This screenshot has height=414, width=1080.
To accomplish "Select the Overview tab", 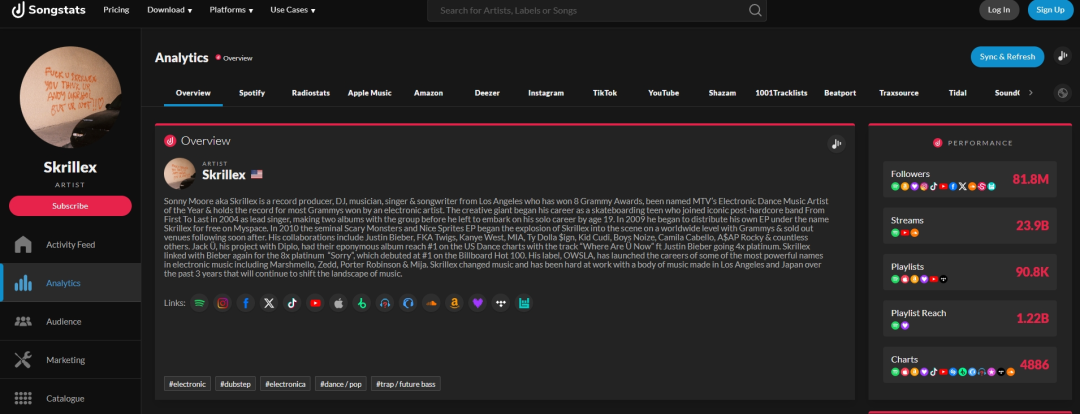I will 193,93.
